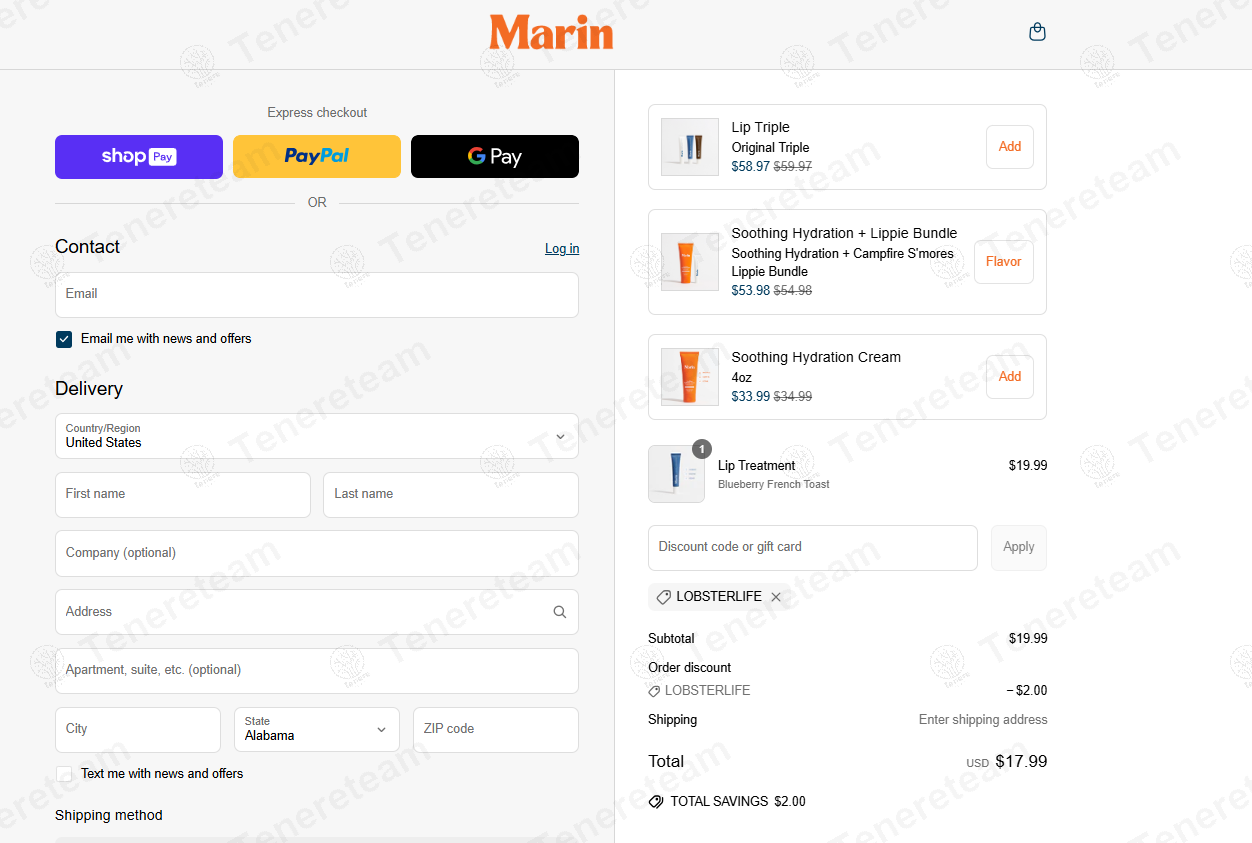Click the Soothing Hydration + Lippie Bundle thumbnail
The width and height of the screenshot is (1252, 843).
(690, 262)
